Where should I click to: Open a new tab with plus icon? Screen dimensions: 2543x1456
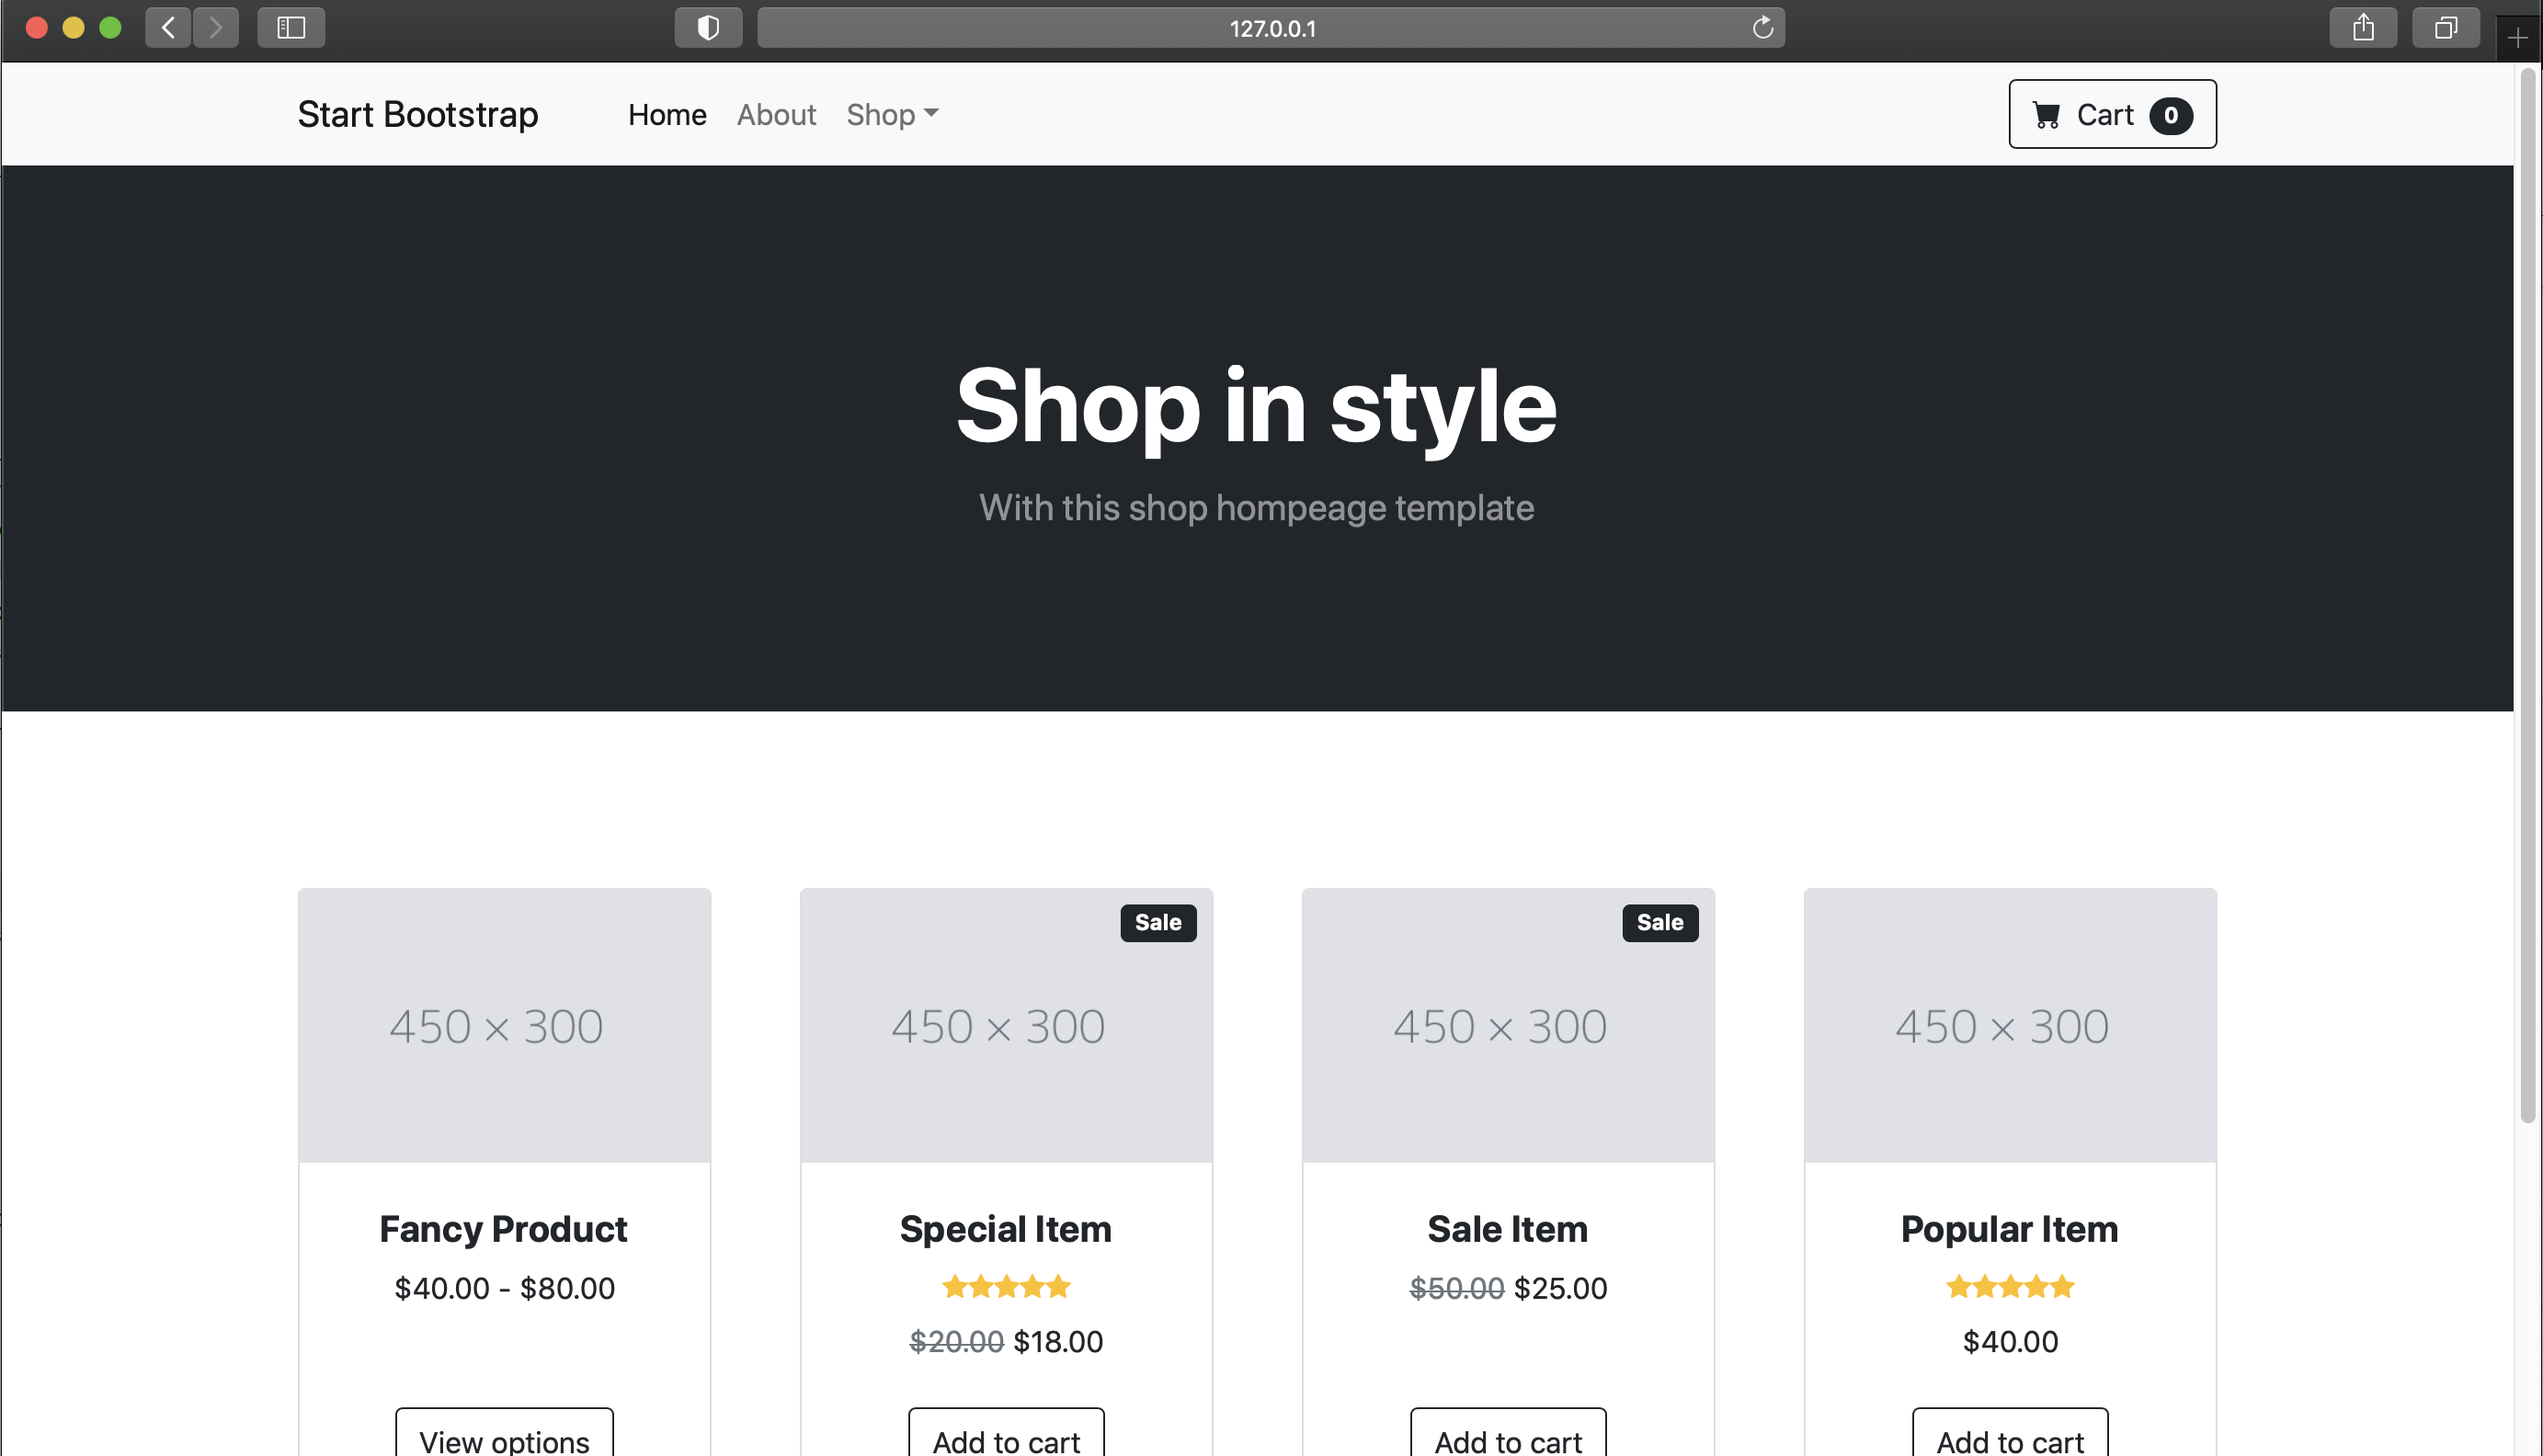(2518, 38)
